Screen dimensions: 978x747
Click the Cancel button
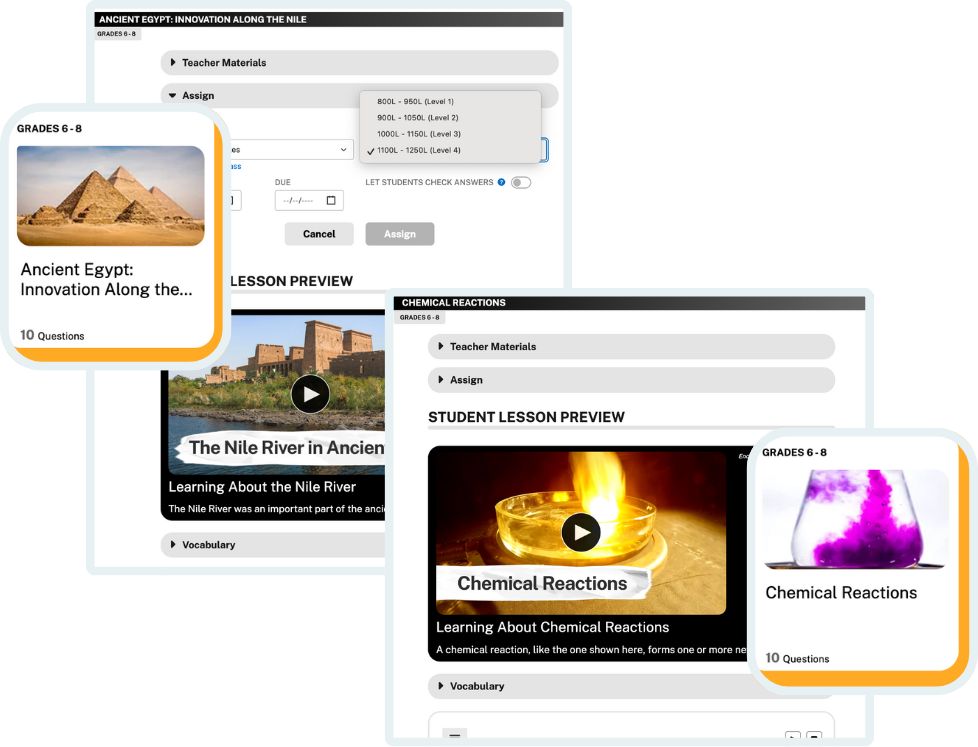point(319,234)
